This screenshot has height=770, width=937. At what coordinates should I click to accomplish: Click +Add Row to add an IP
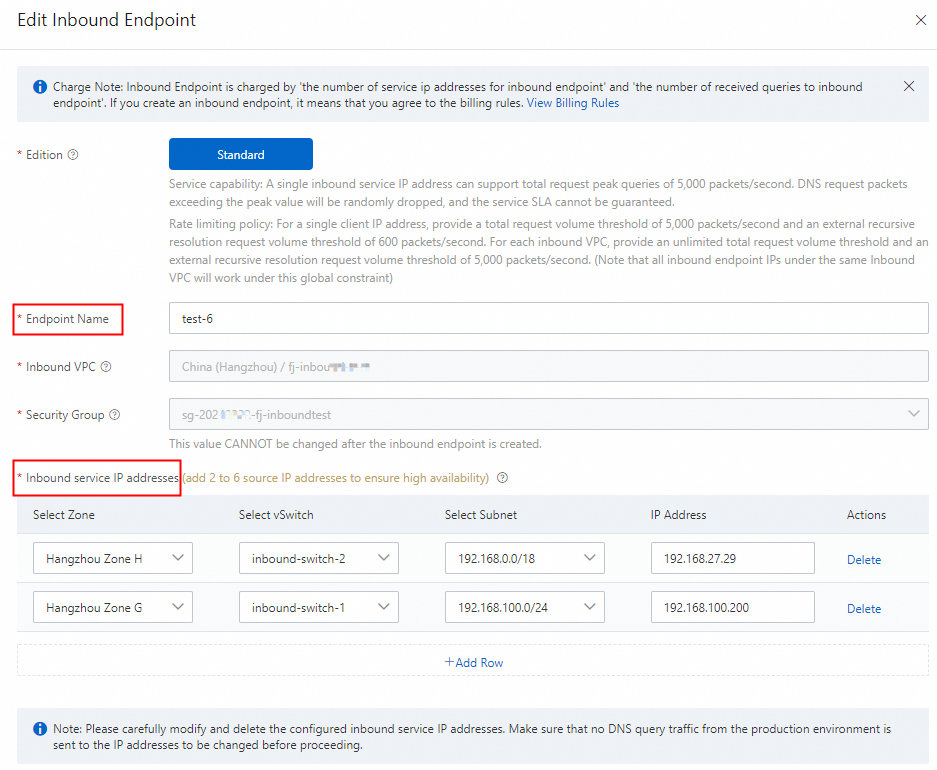(473, 662)
